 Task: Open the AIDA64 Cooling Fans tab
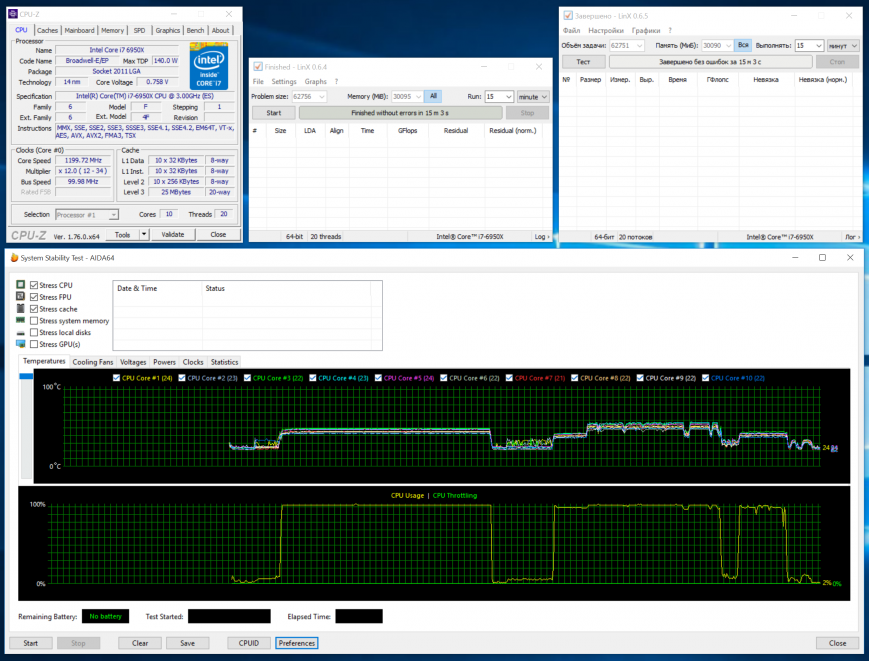coord(93,362)
